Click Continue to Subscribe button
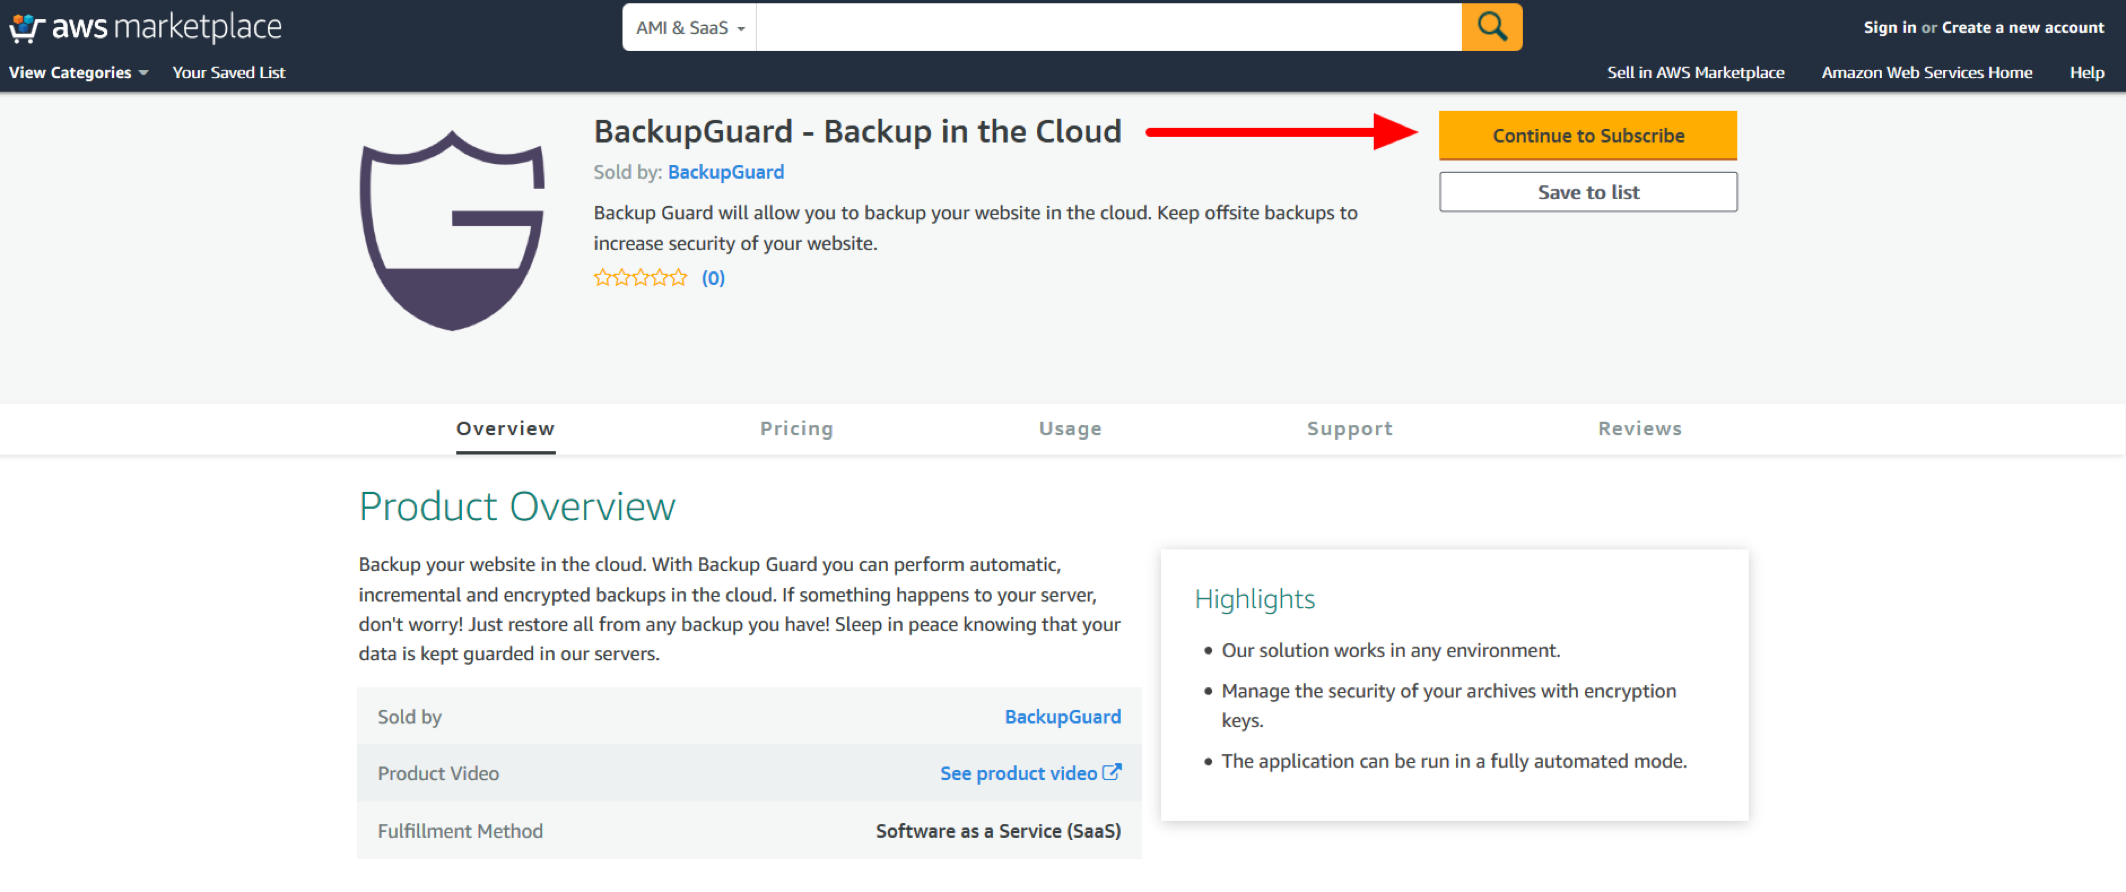This screenshot has width=2126, height=892. [1588, 136]
